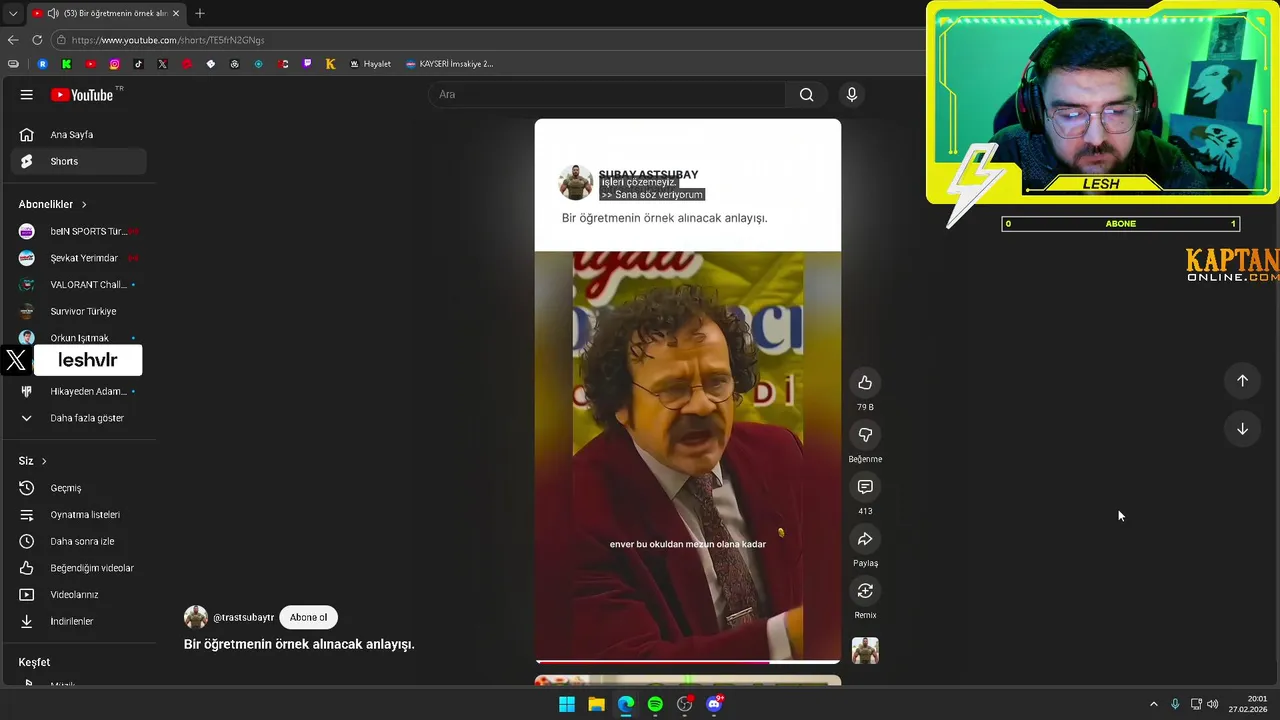Click the Remix icon
This screenshot has height=720, width=1280.
click(865, 591)
